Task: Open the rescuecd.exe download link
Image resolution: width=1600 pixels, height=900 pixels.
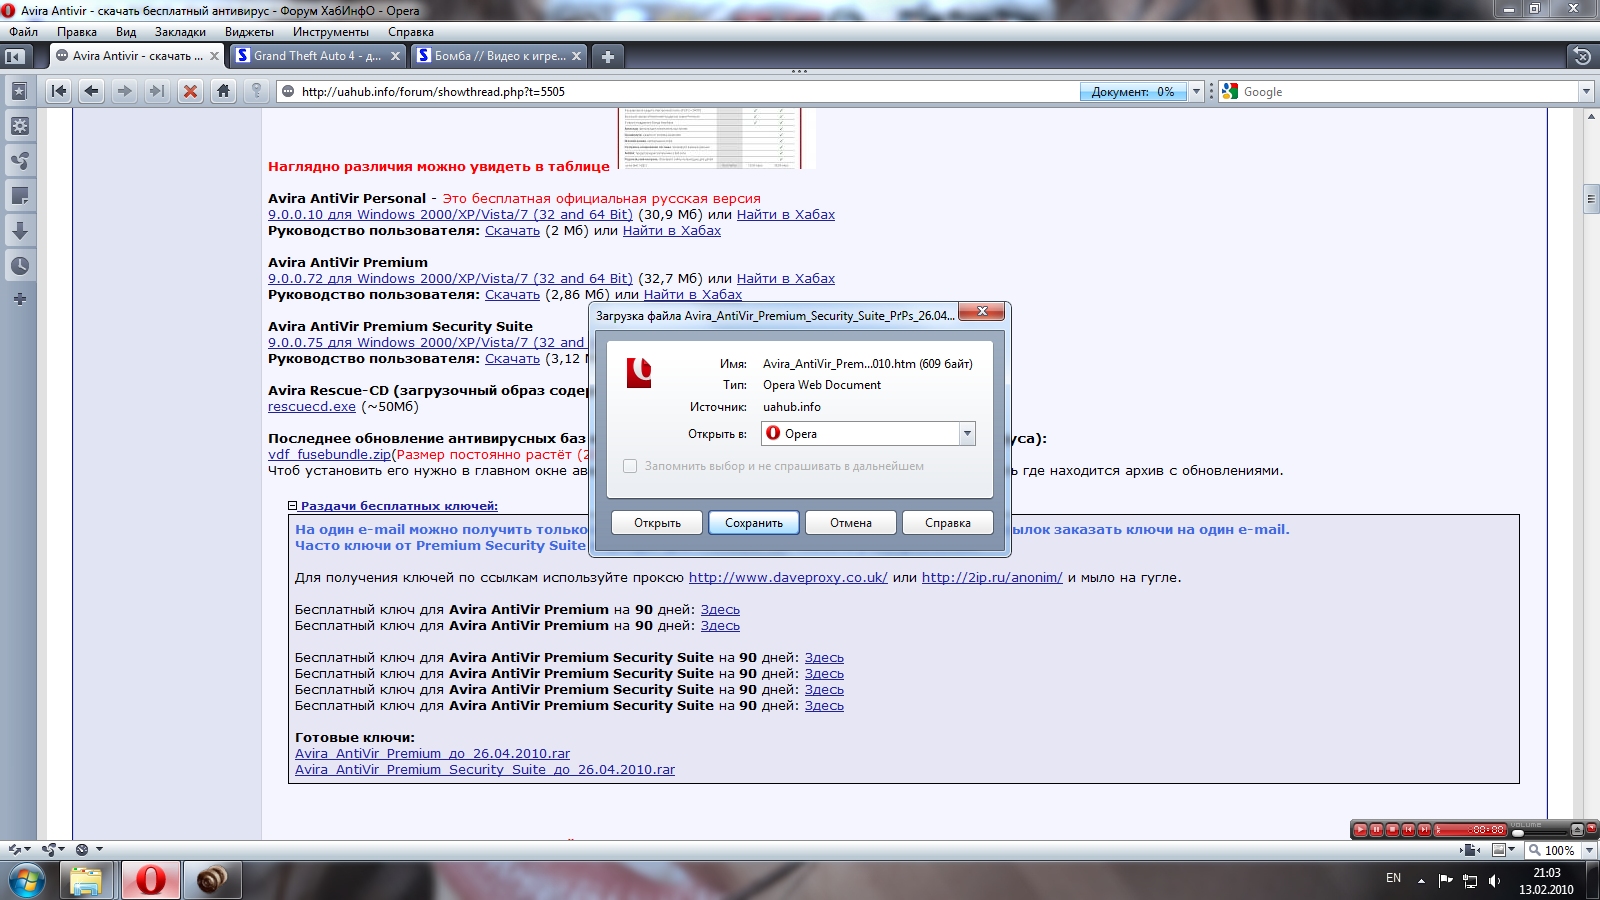Action: 311,407
